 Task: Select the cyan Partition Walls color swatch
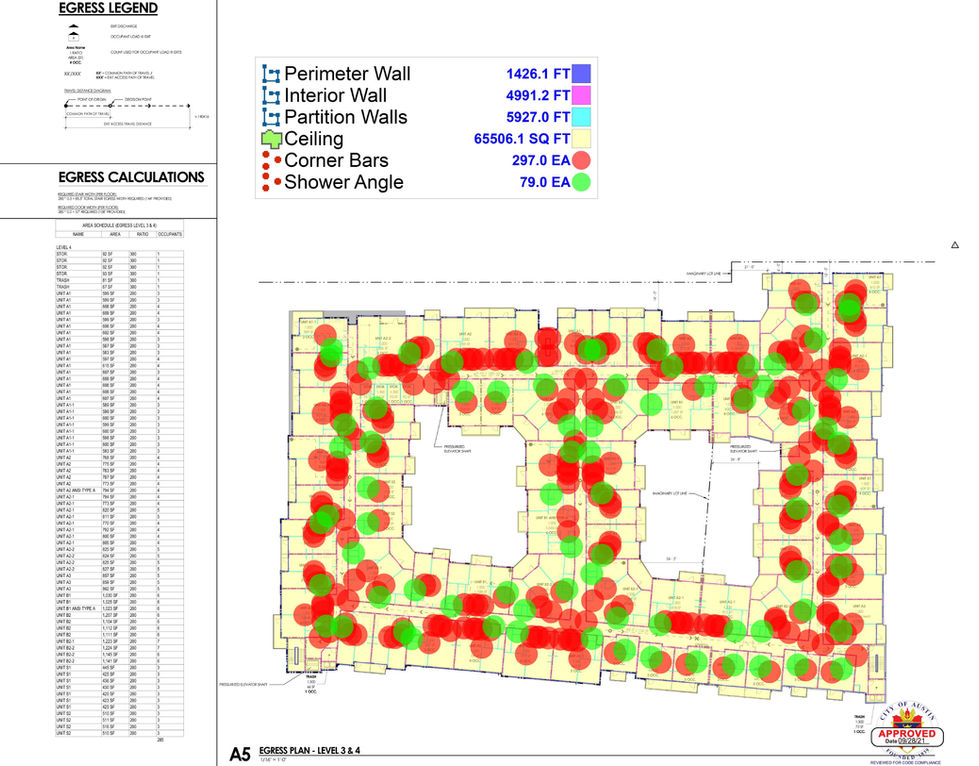(x=581, y=117)
